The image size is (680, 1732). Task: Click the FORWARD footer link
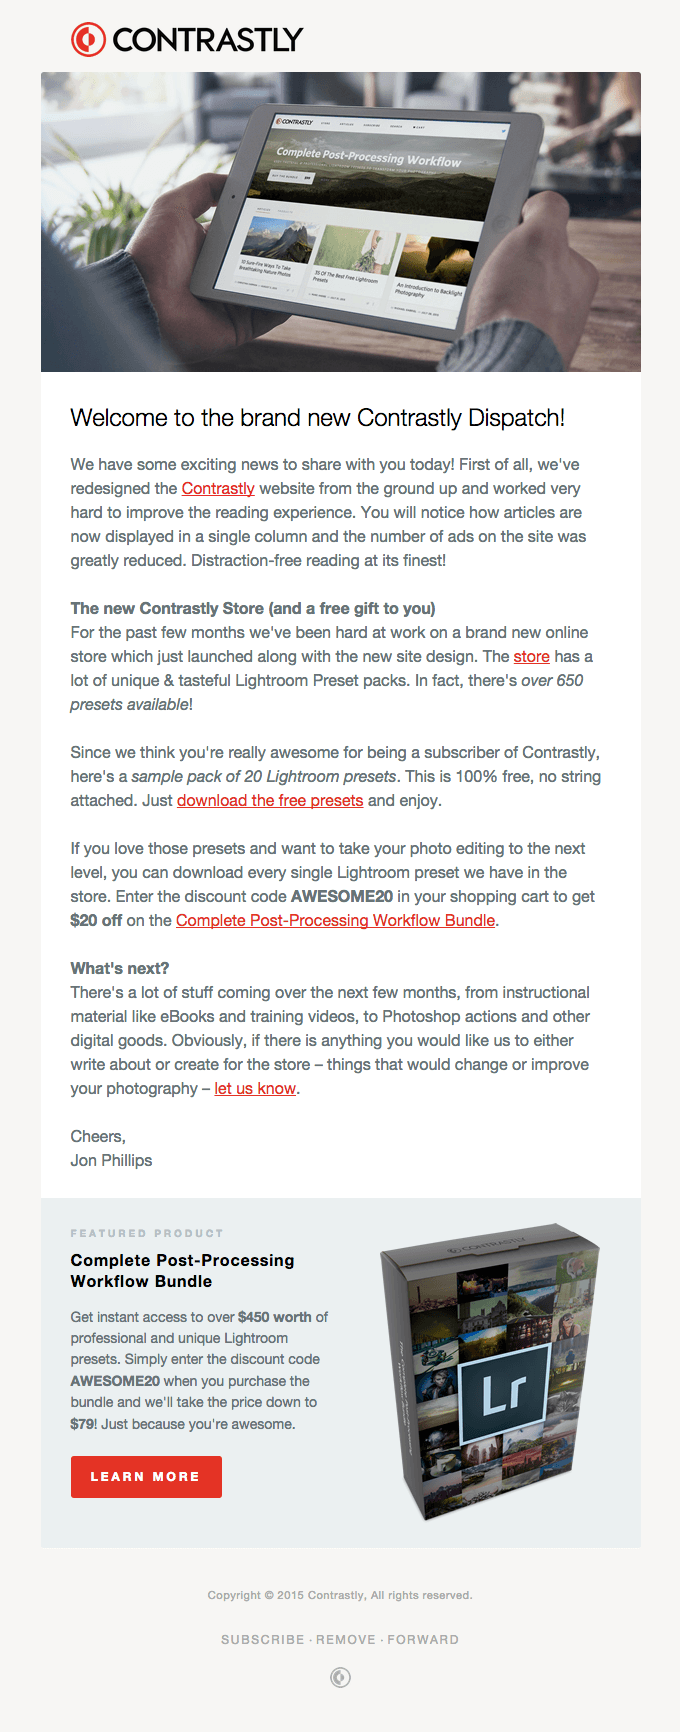tap(423, 1640)
